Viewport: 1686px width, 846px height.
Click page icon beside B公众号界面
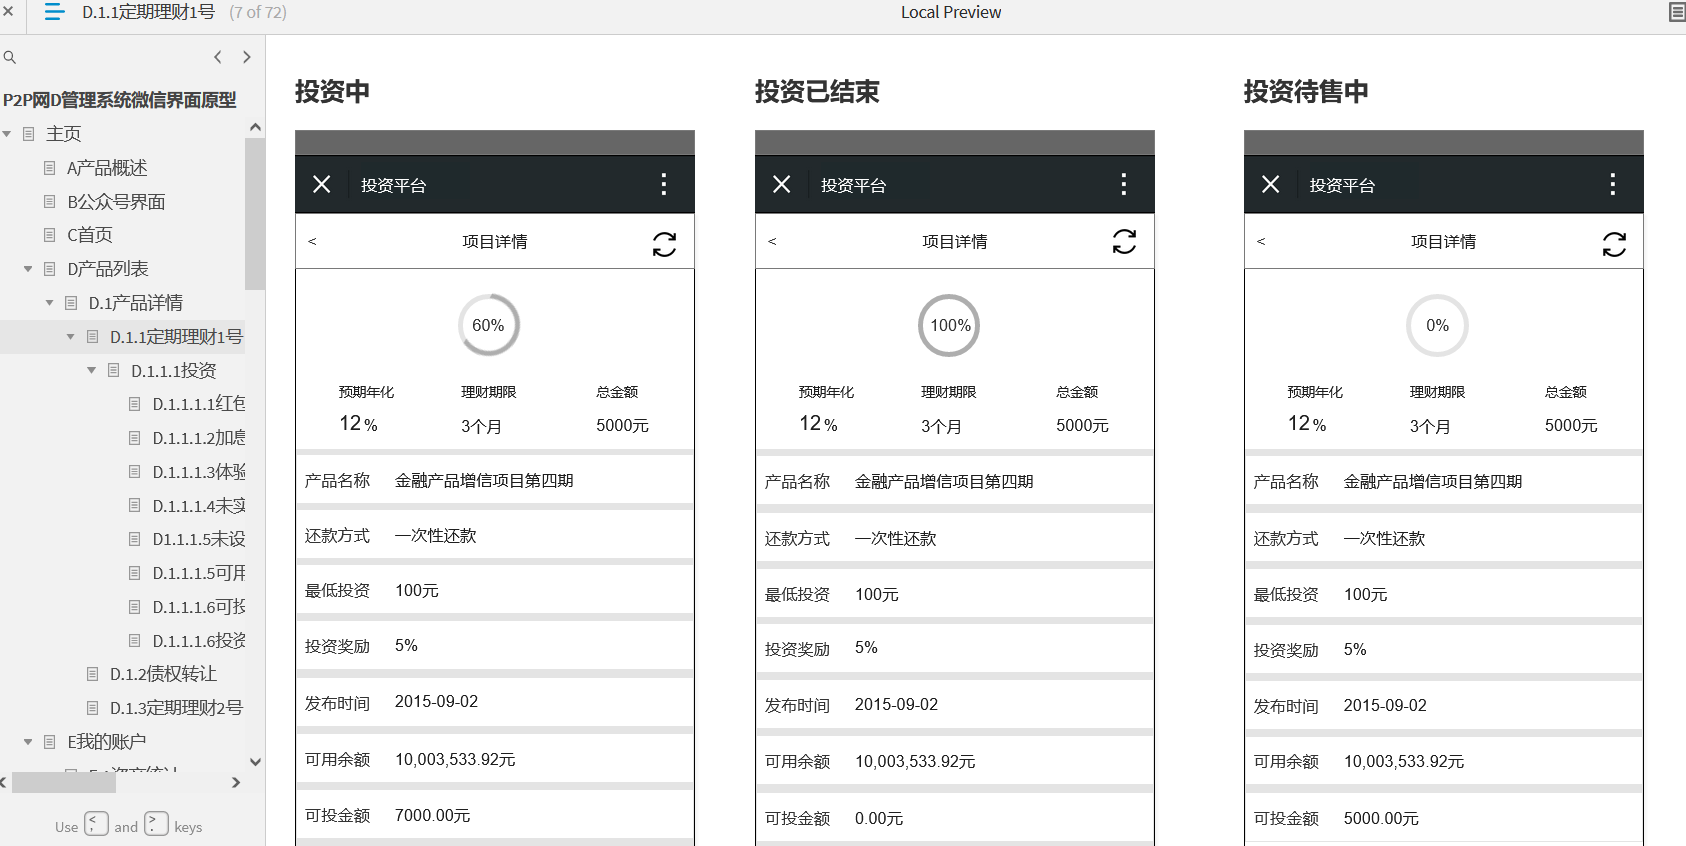pos(50,201)
